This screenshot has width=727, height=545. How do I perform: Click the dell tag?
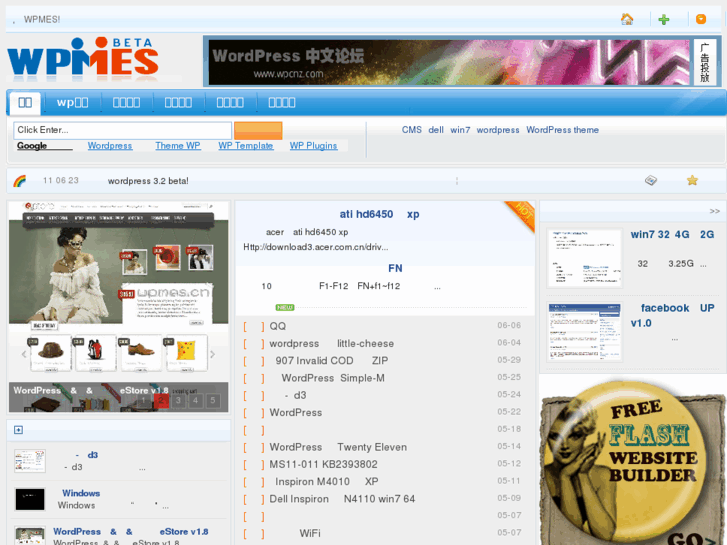coord(436,130)
